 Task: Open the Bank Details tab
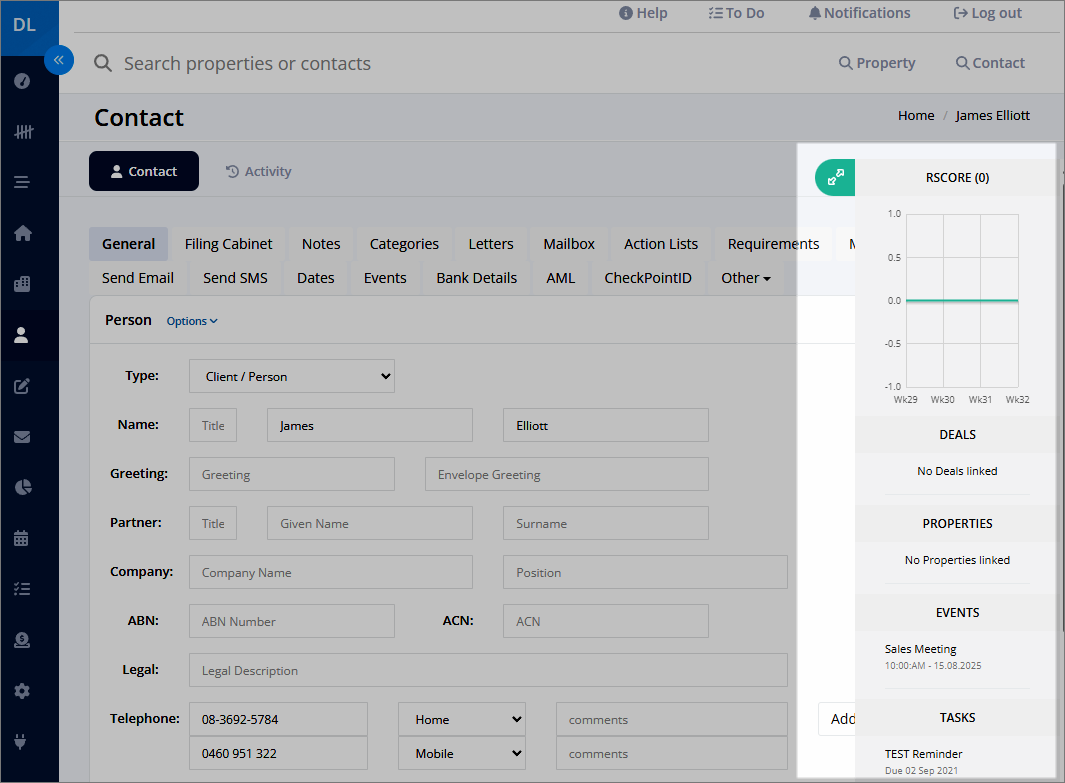pos(477,278)
